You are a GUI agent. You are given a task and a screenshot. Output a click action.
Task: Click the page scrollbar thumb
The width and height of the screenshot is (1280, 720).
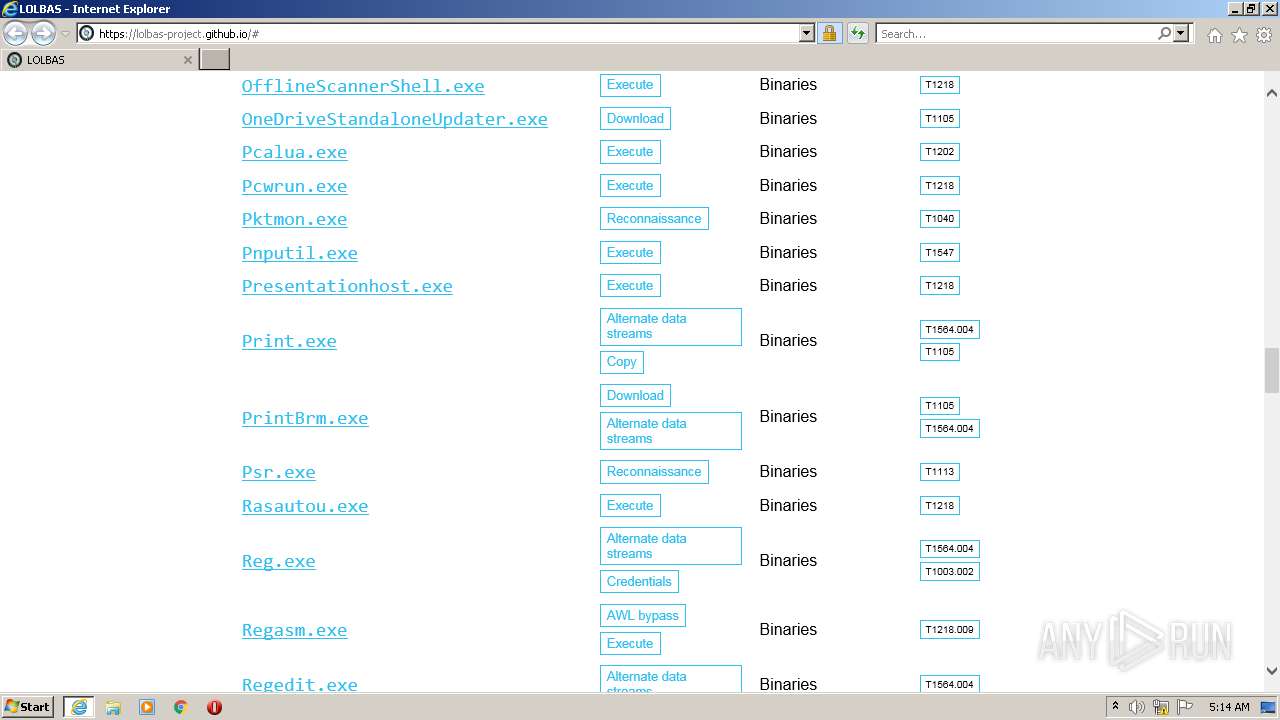click(1272, 371)
